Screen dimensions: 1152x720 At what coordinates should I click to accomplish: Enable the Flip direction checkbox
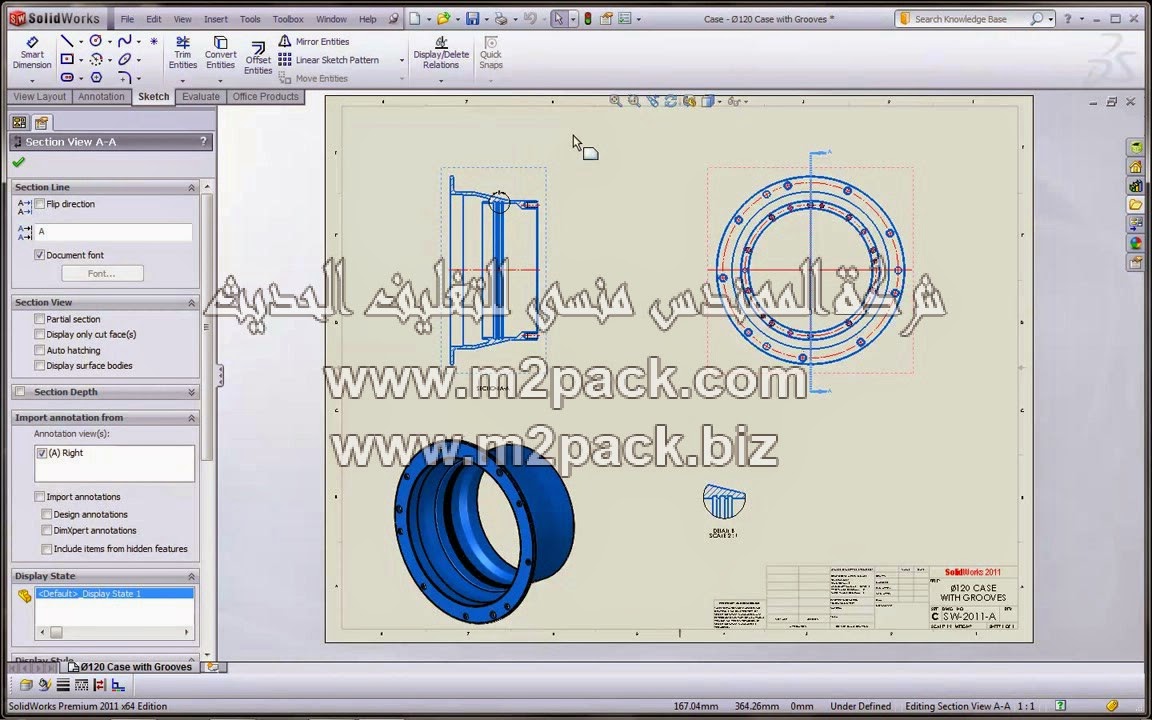(40, 204)
